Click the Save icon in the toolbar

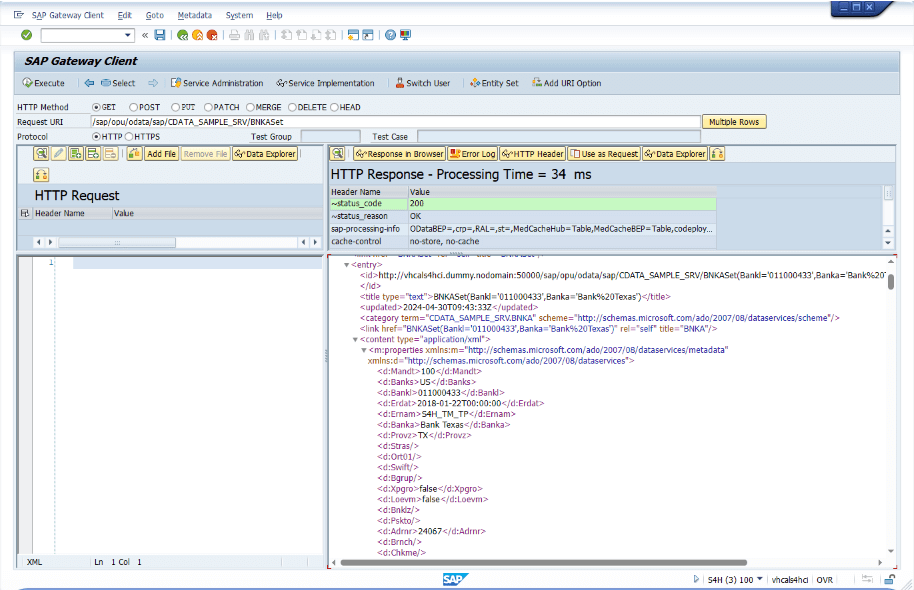click(160, 35)
